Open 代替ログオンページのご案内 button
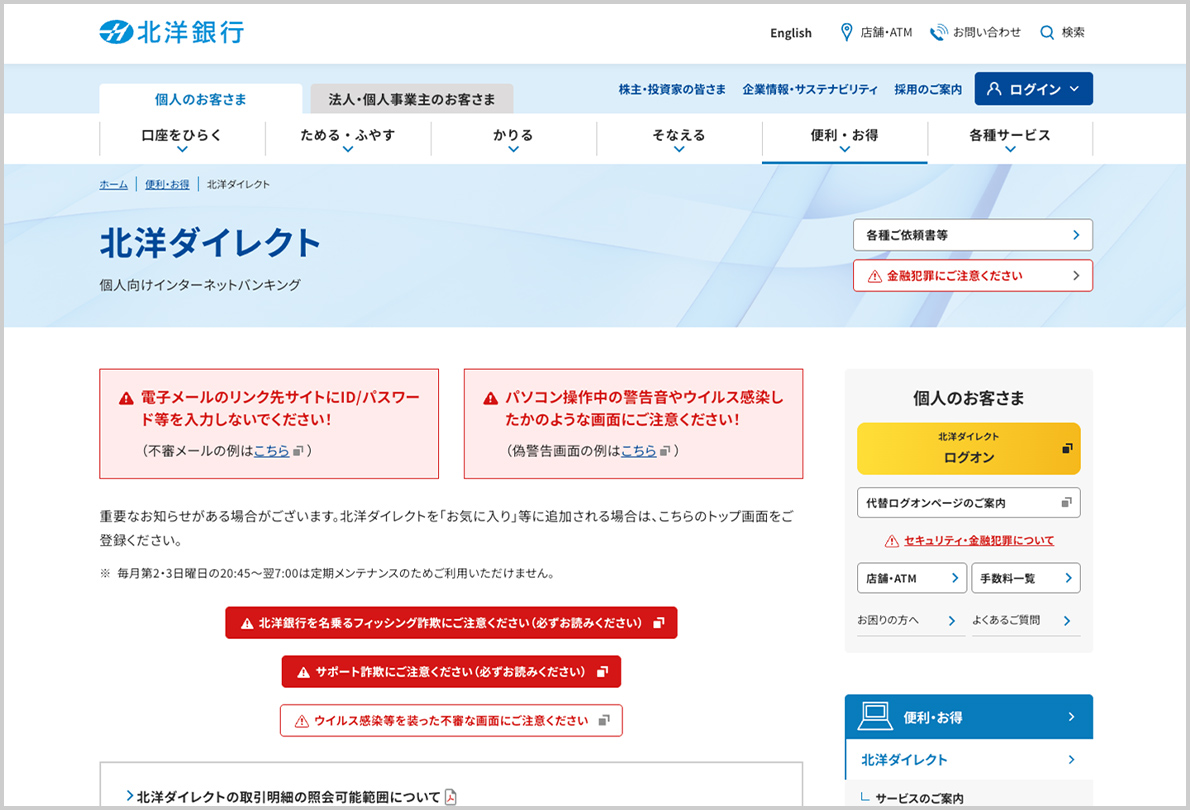 click(968, 503)
